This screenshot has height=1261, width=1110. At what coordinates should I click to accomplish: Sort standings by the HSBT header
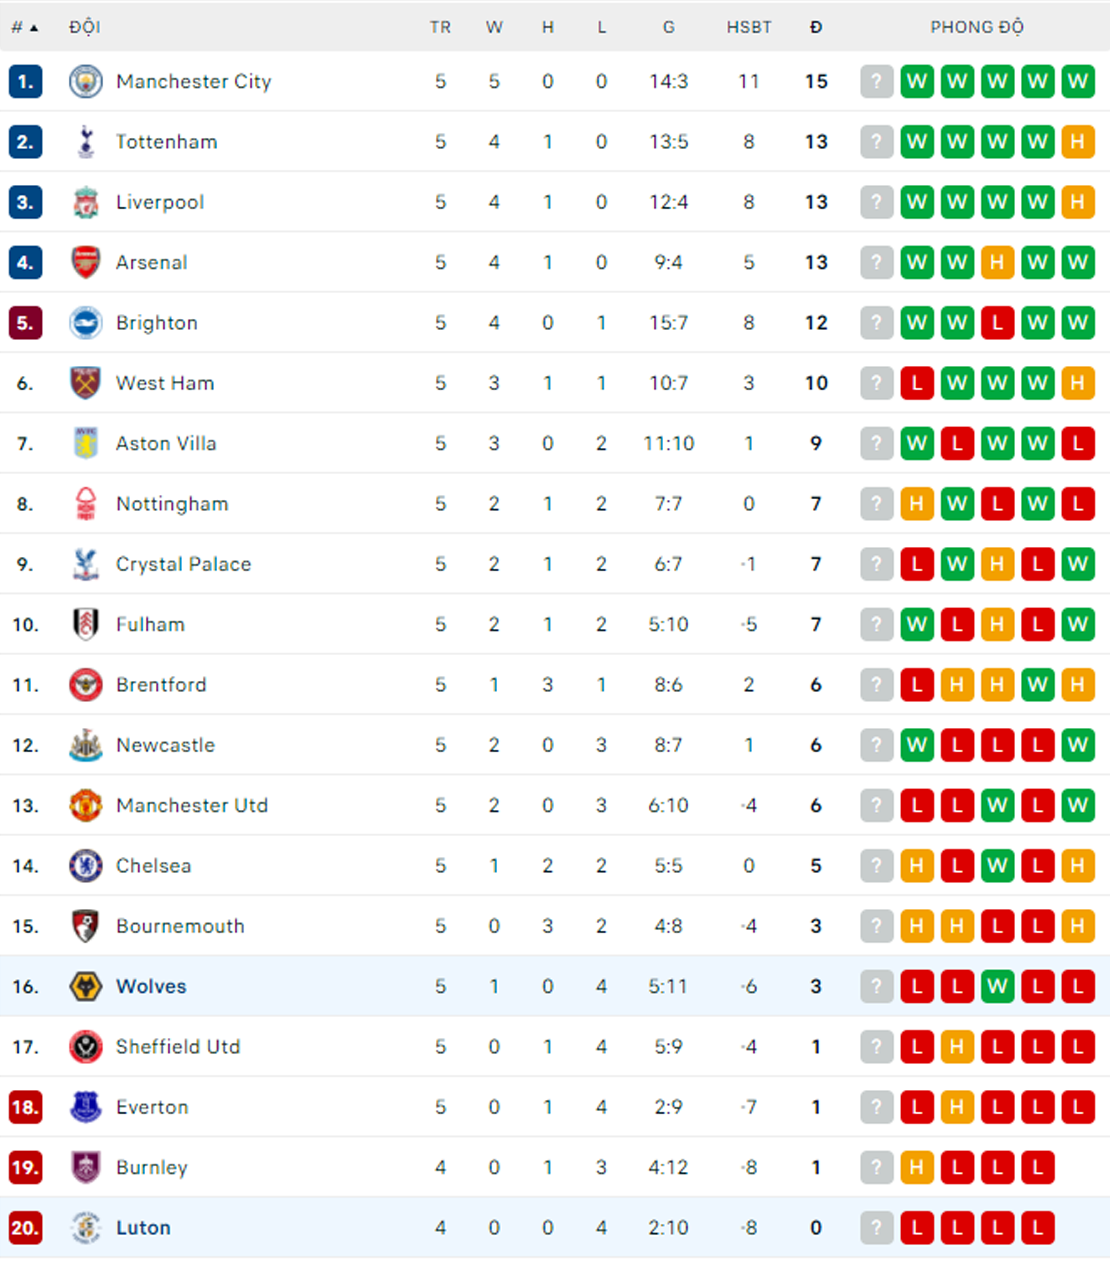[749, 27]
